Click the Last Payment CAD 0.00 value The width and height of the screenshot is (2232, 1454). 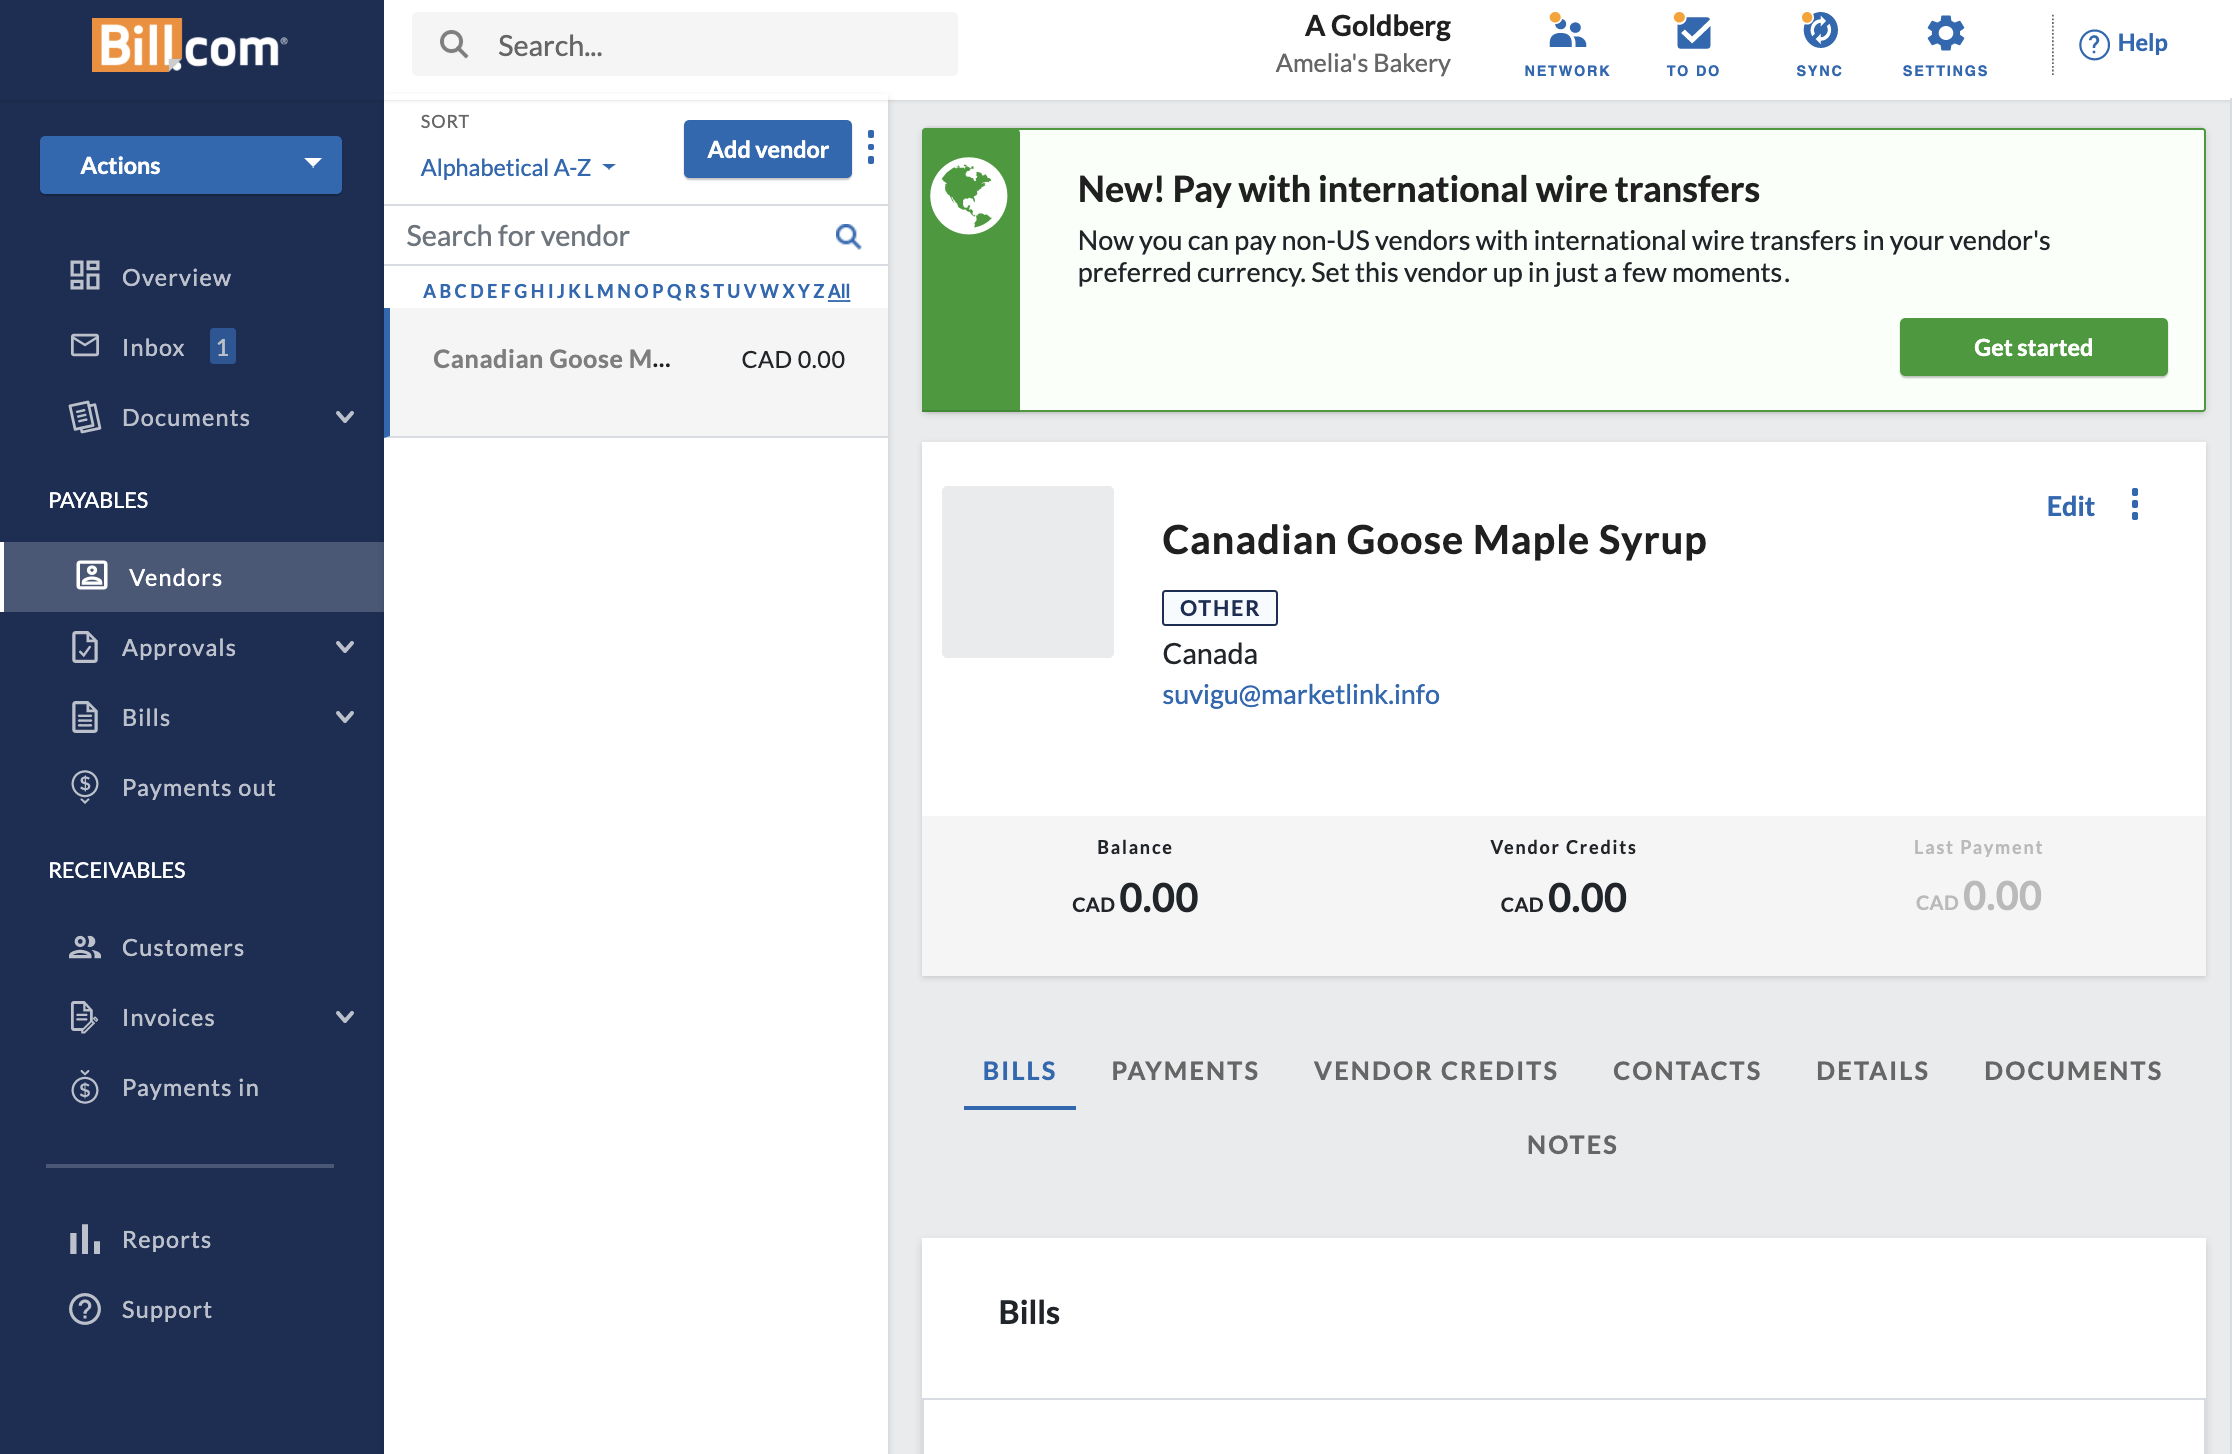point(1978,896)
